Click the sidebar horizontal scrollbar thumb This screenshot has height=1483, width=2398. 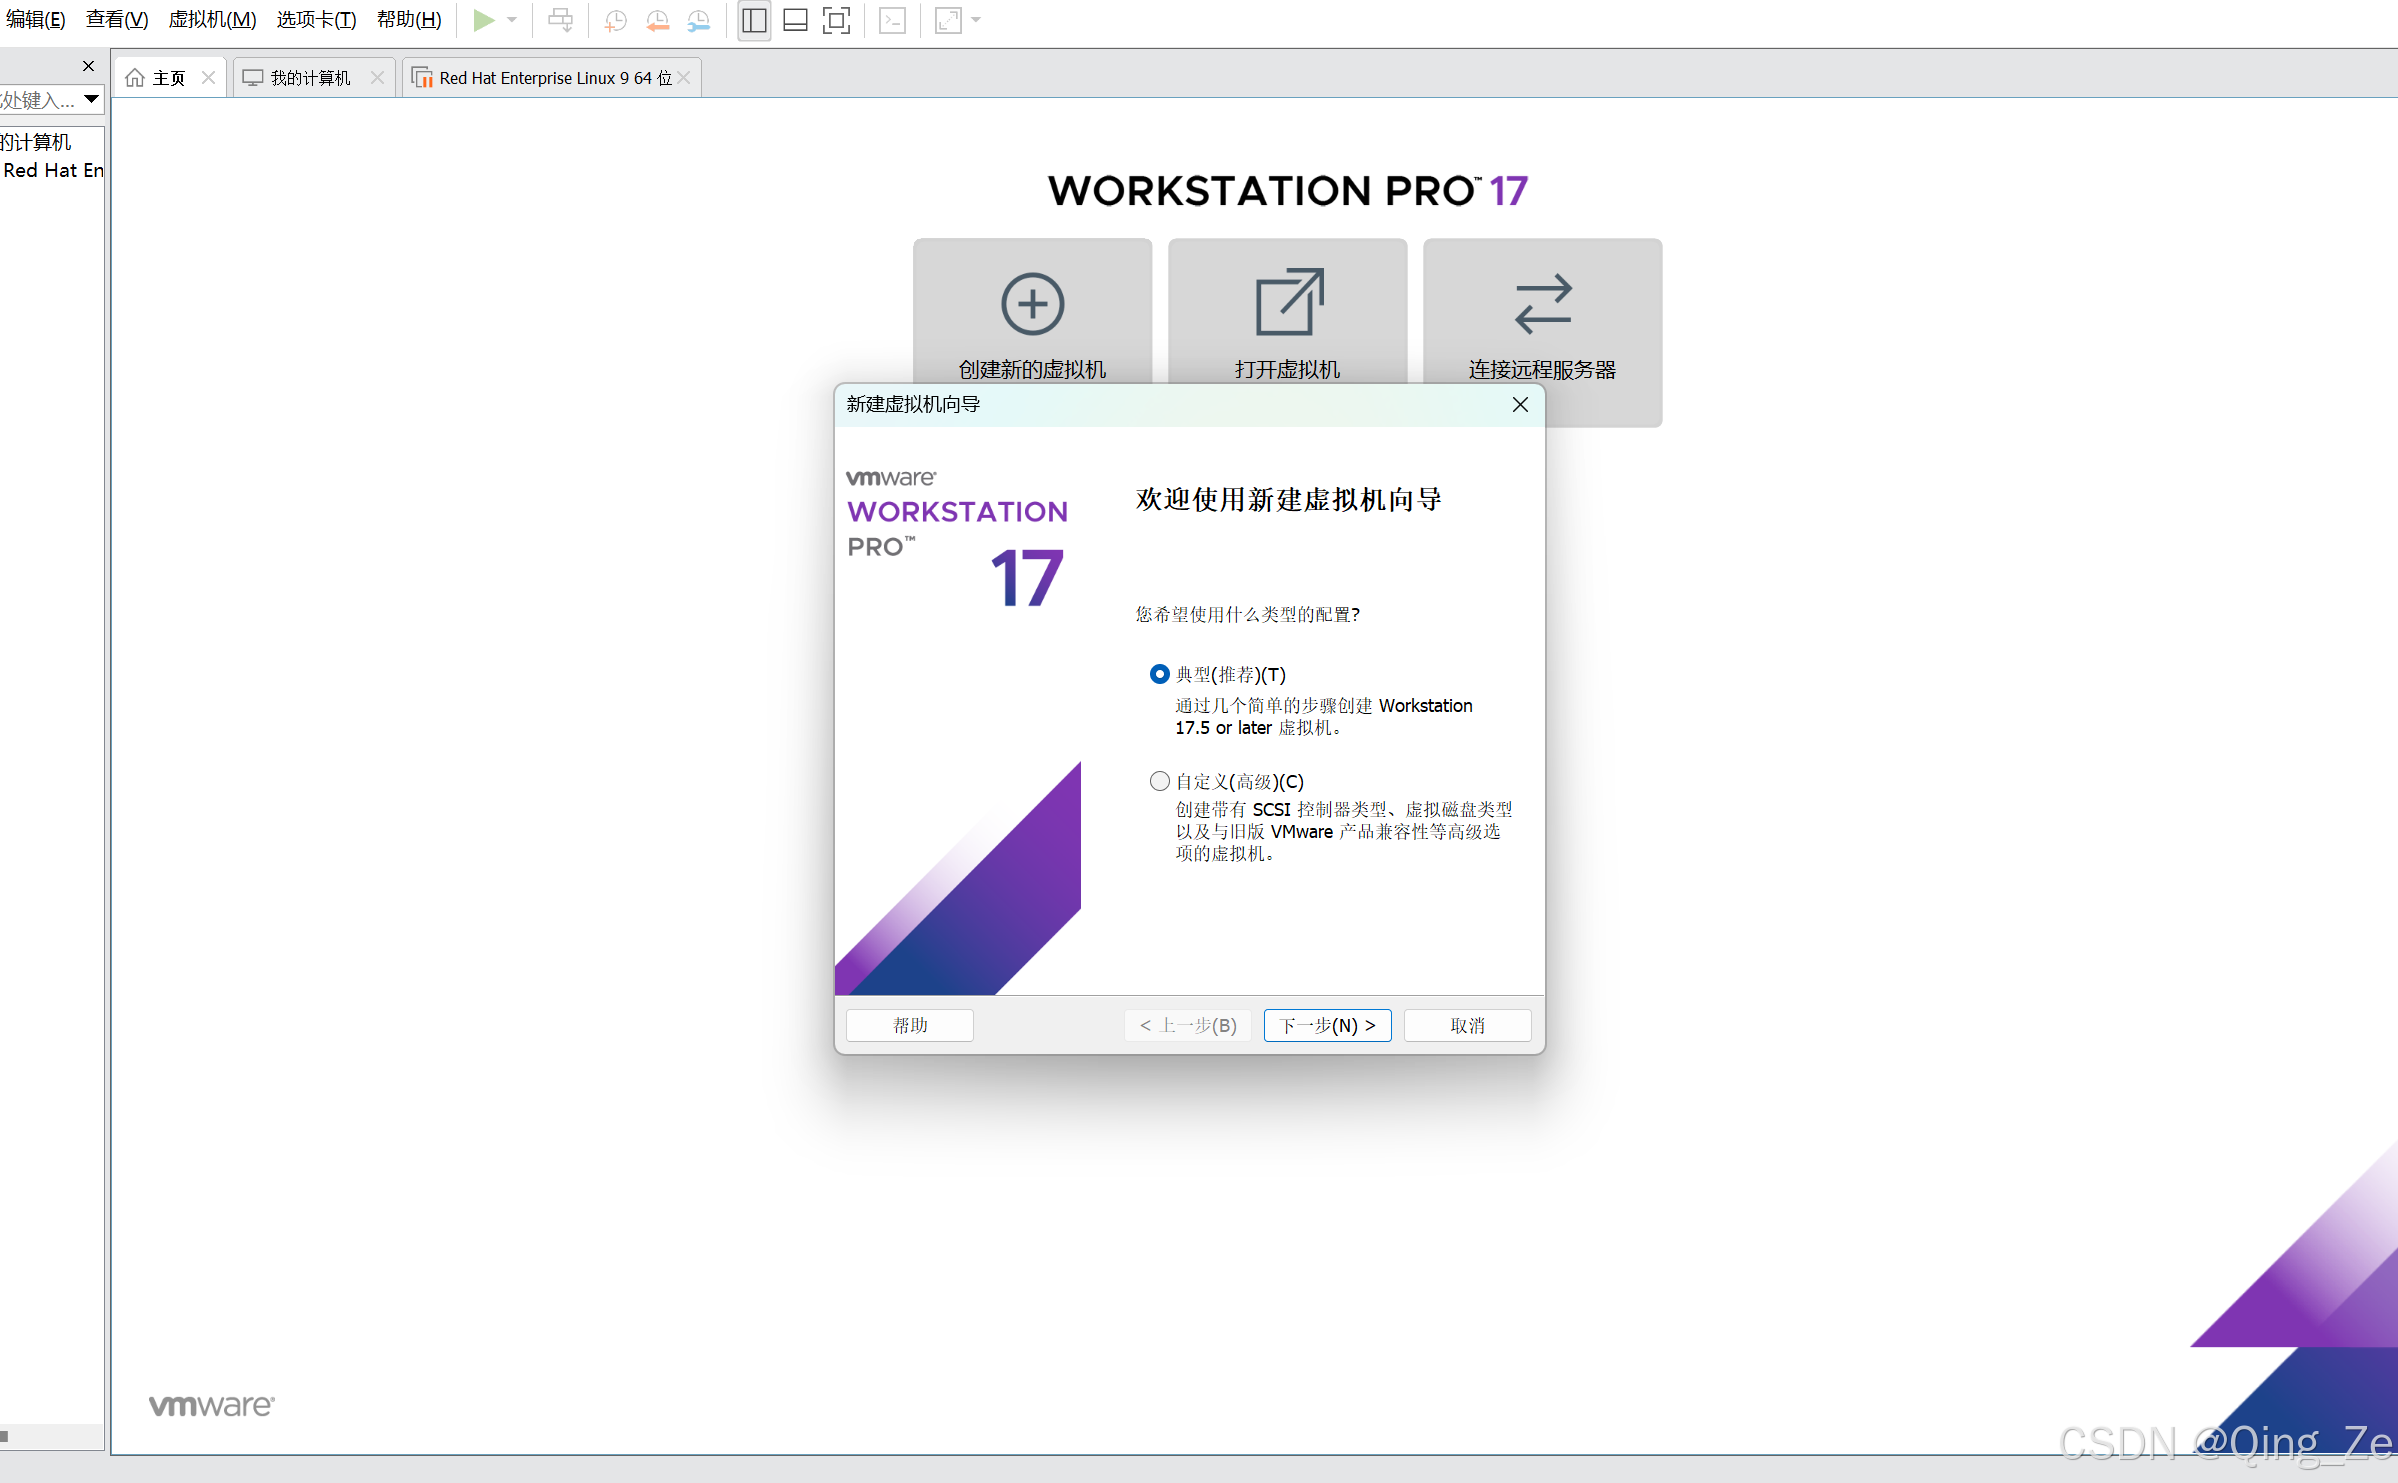click(4, 1436)
